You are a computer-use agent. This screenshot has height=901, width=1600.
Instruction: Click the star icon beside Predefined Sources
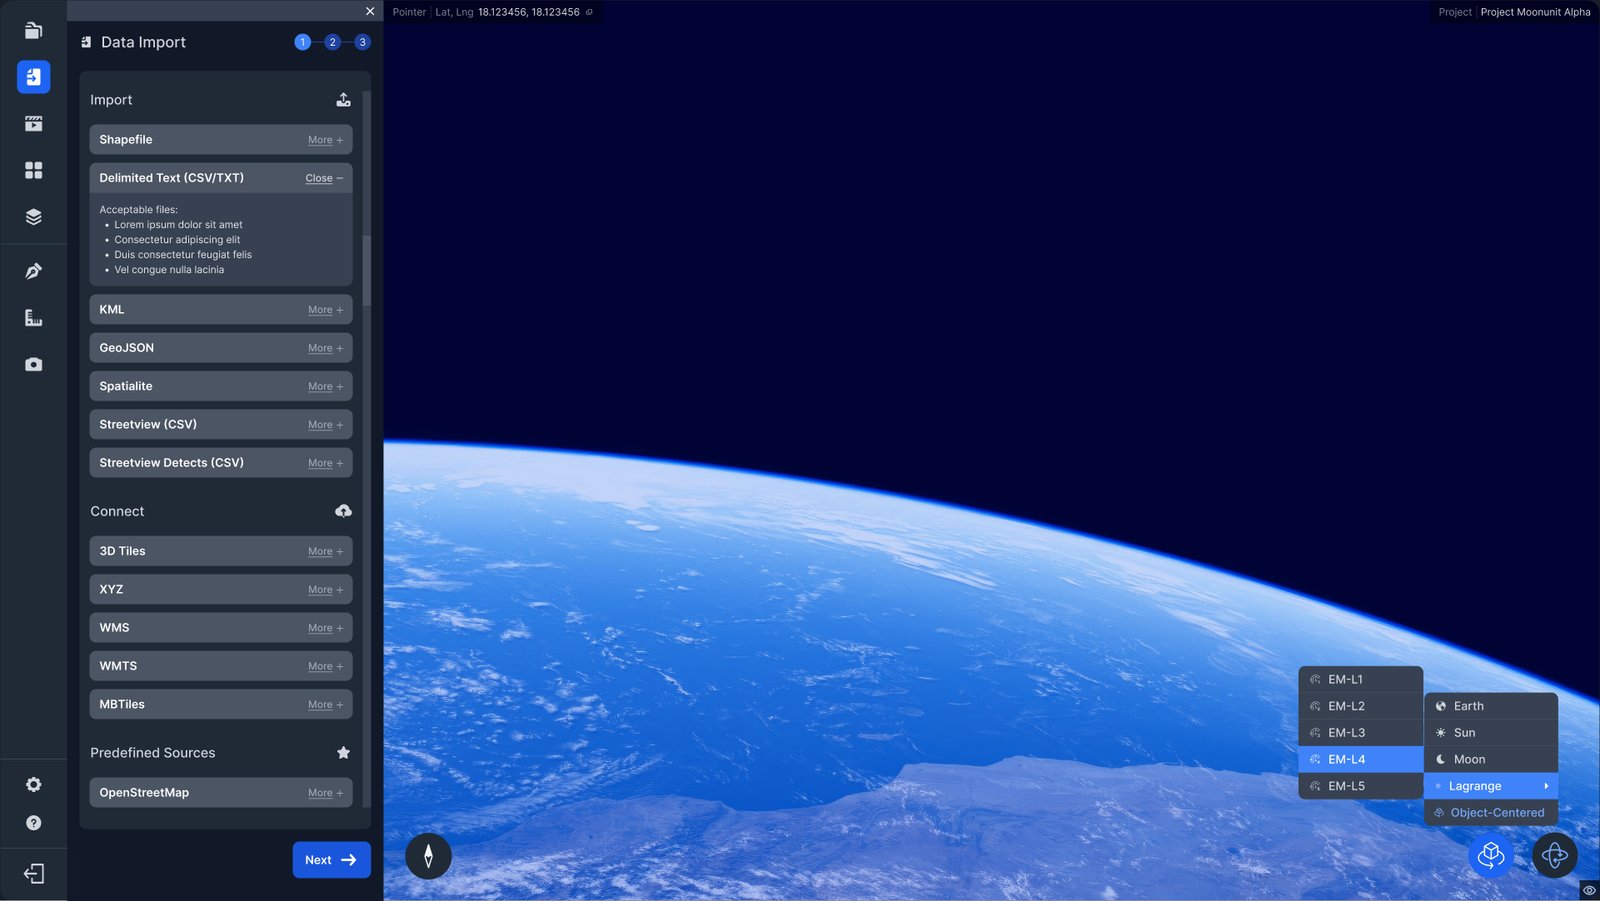coord(343,753)
